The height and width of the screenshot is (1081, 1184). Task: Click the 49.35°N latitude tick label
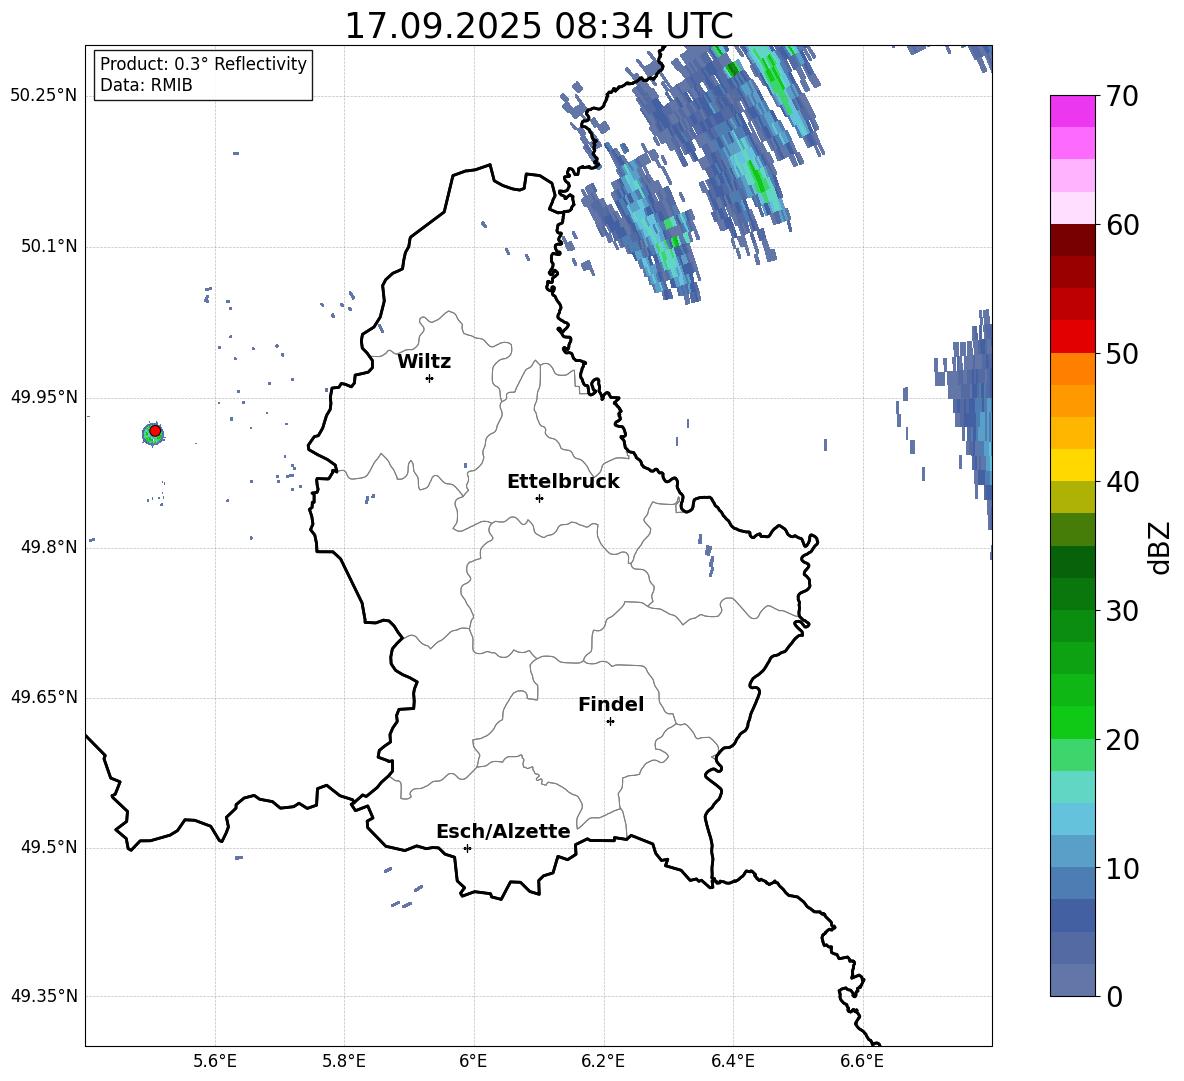(x=44, y=997)
